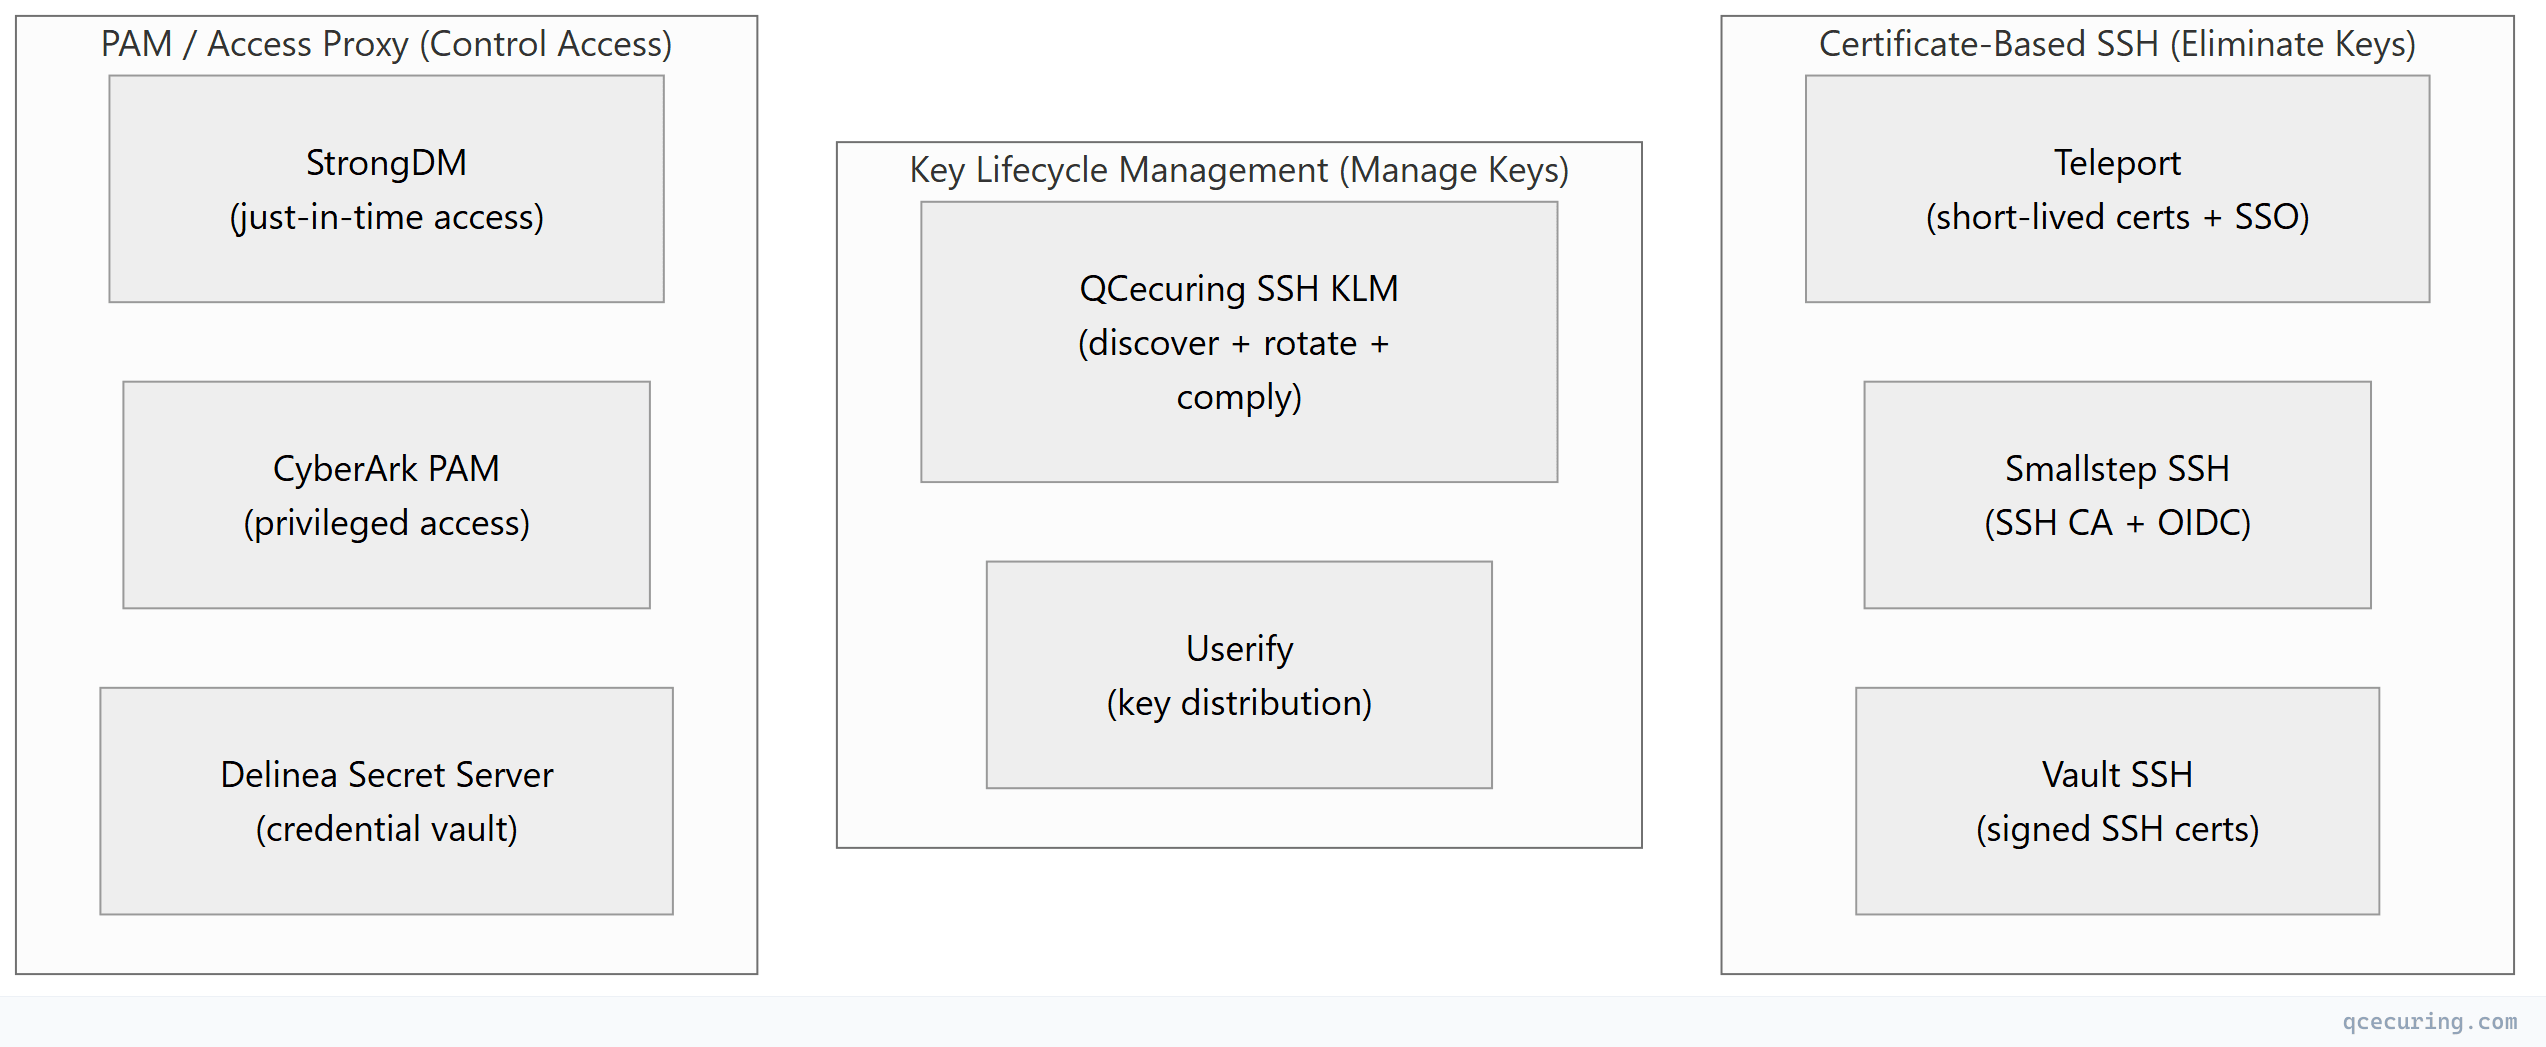Select the CyberArk PAM node

click(386, 495)
